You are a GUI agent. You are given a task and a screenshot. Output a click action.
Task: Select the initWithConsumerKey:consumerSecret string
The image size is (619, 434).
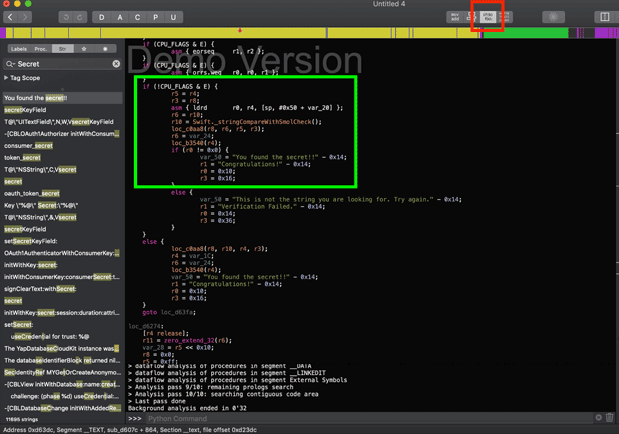tap(62, 277)
